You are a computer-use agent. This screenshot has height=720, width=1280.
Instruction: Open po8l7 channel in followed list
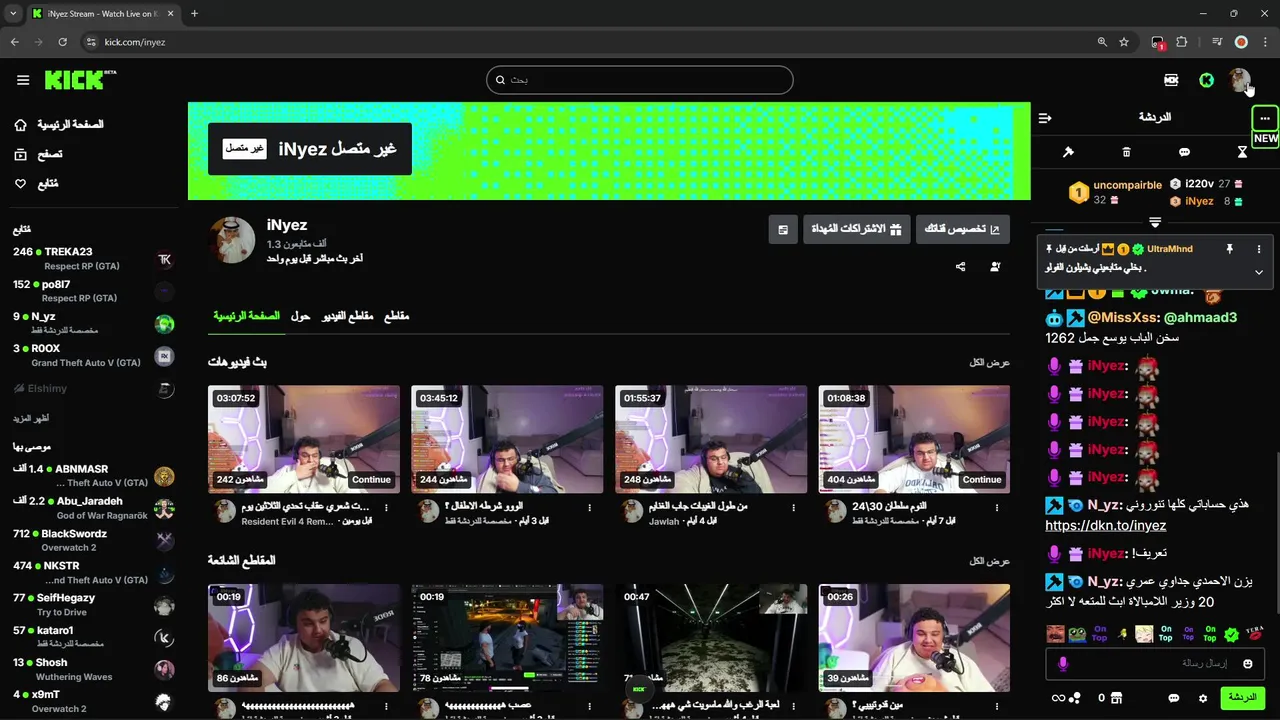point(93,291)
